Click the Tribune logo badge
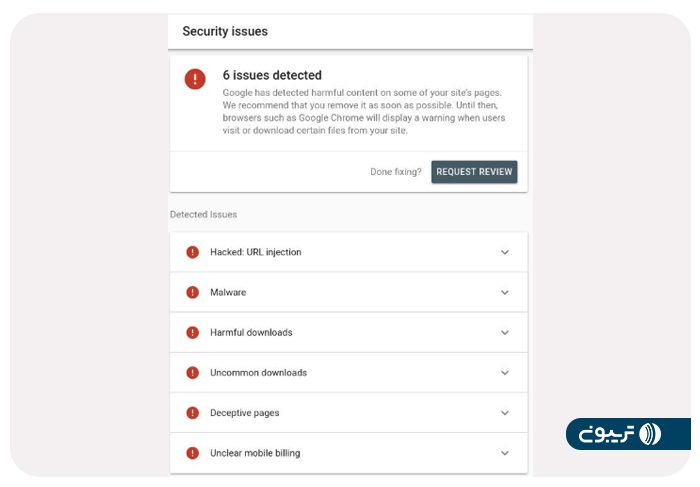The height and width of the screenshot is (487, 700). 627,434
